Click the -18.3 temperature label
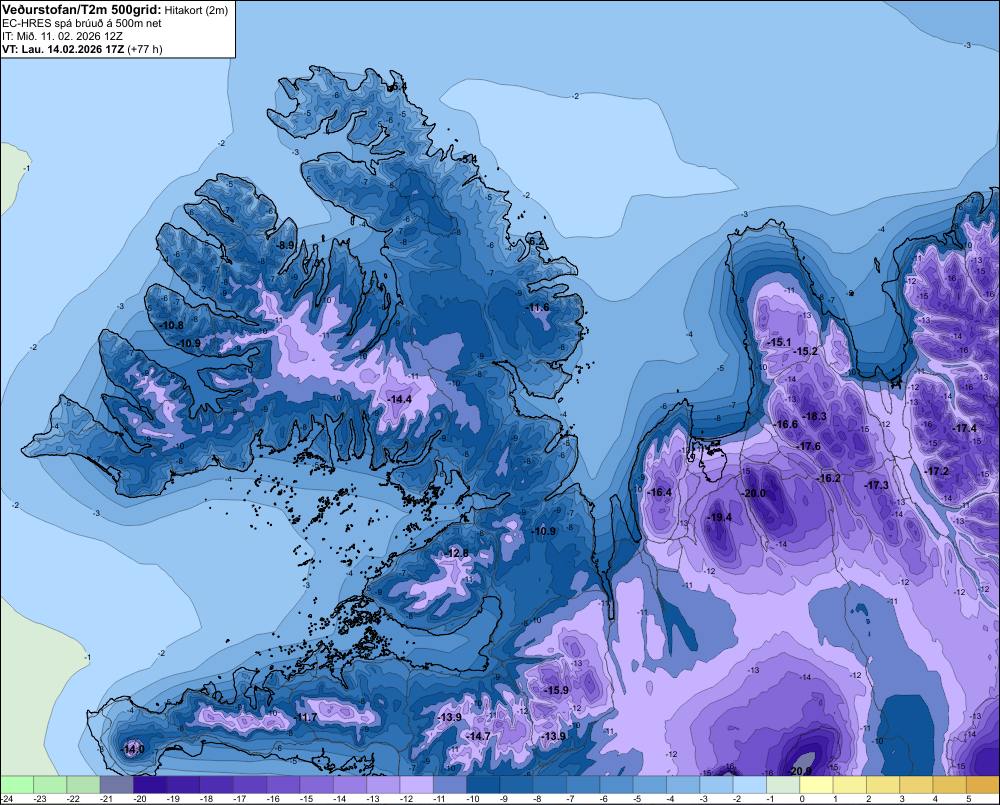The image size is (1000, 805). [814, 416]
